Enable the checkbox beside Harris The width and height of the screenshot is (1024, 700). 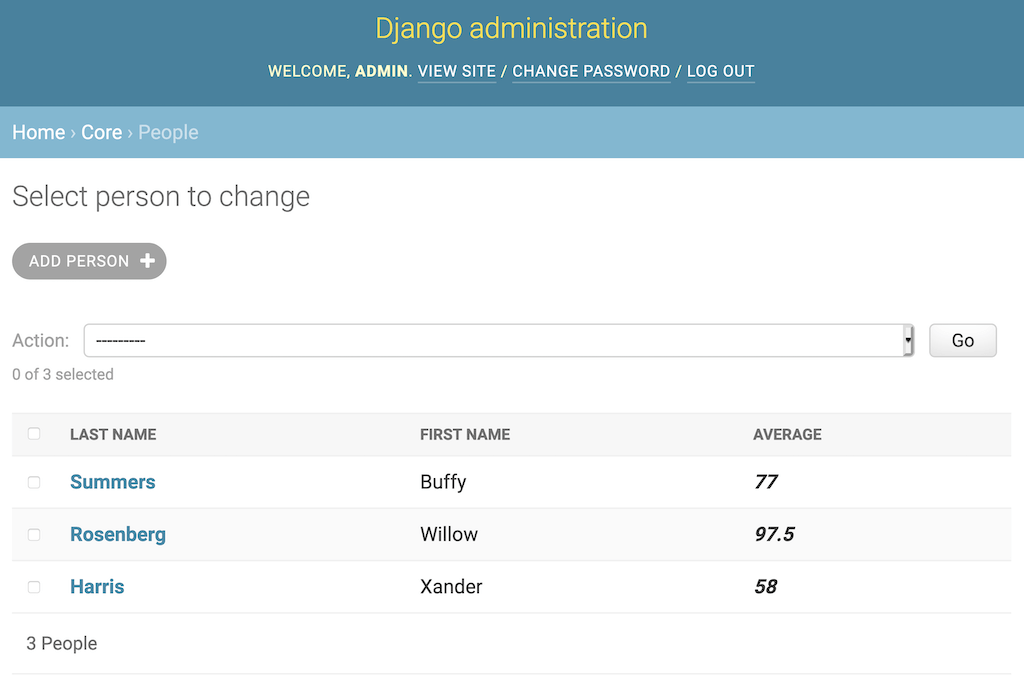tap(34, 587)
